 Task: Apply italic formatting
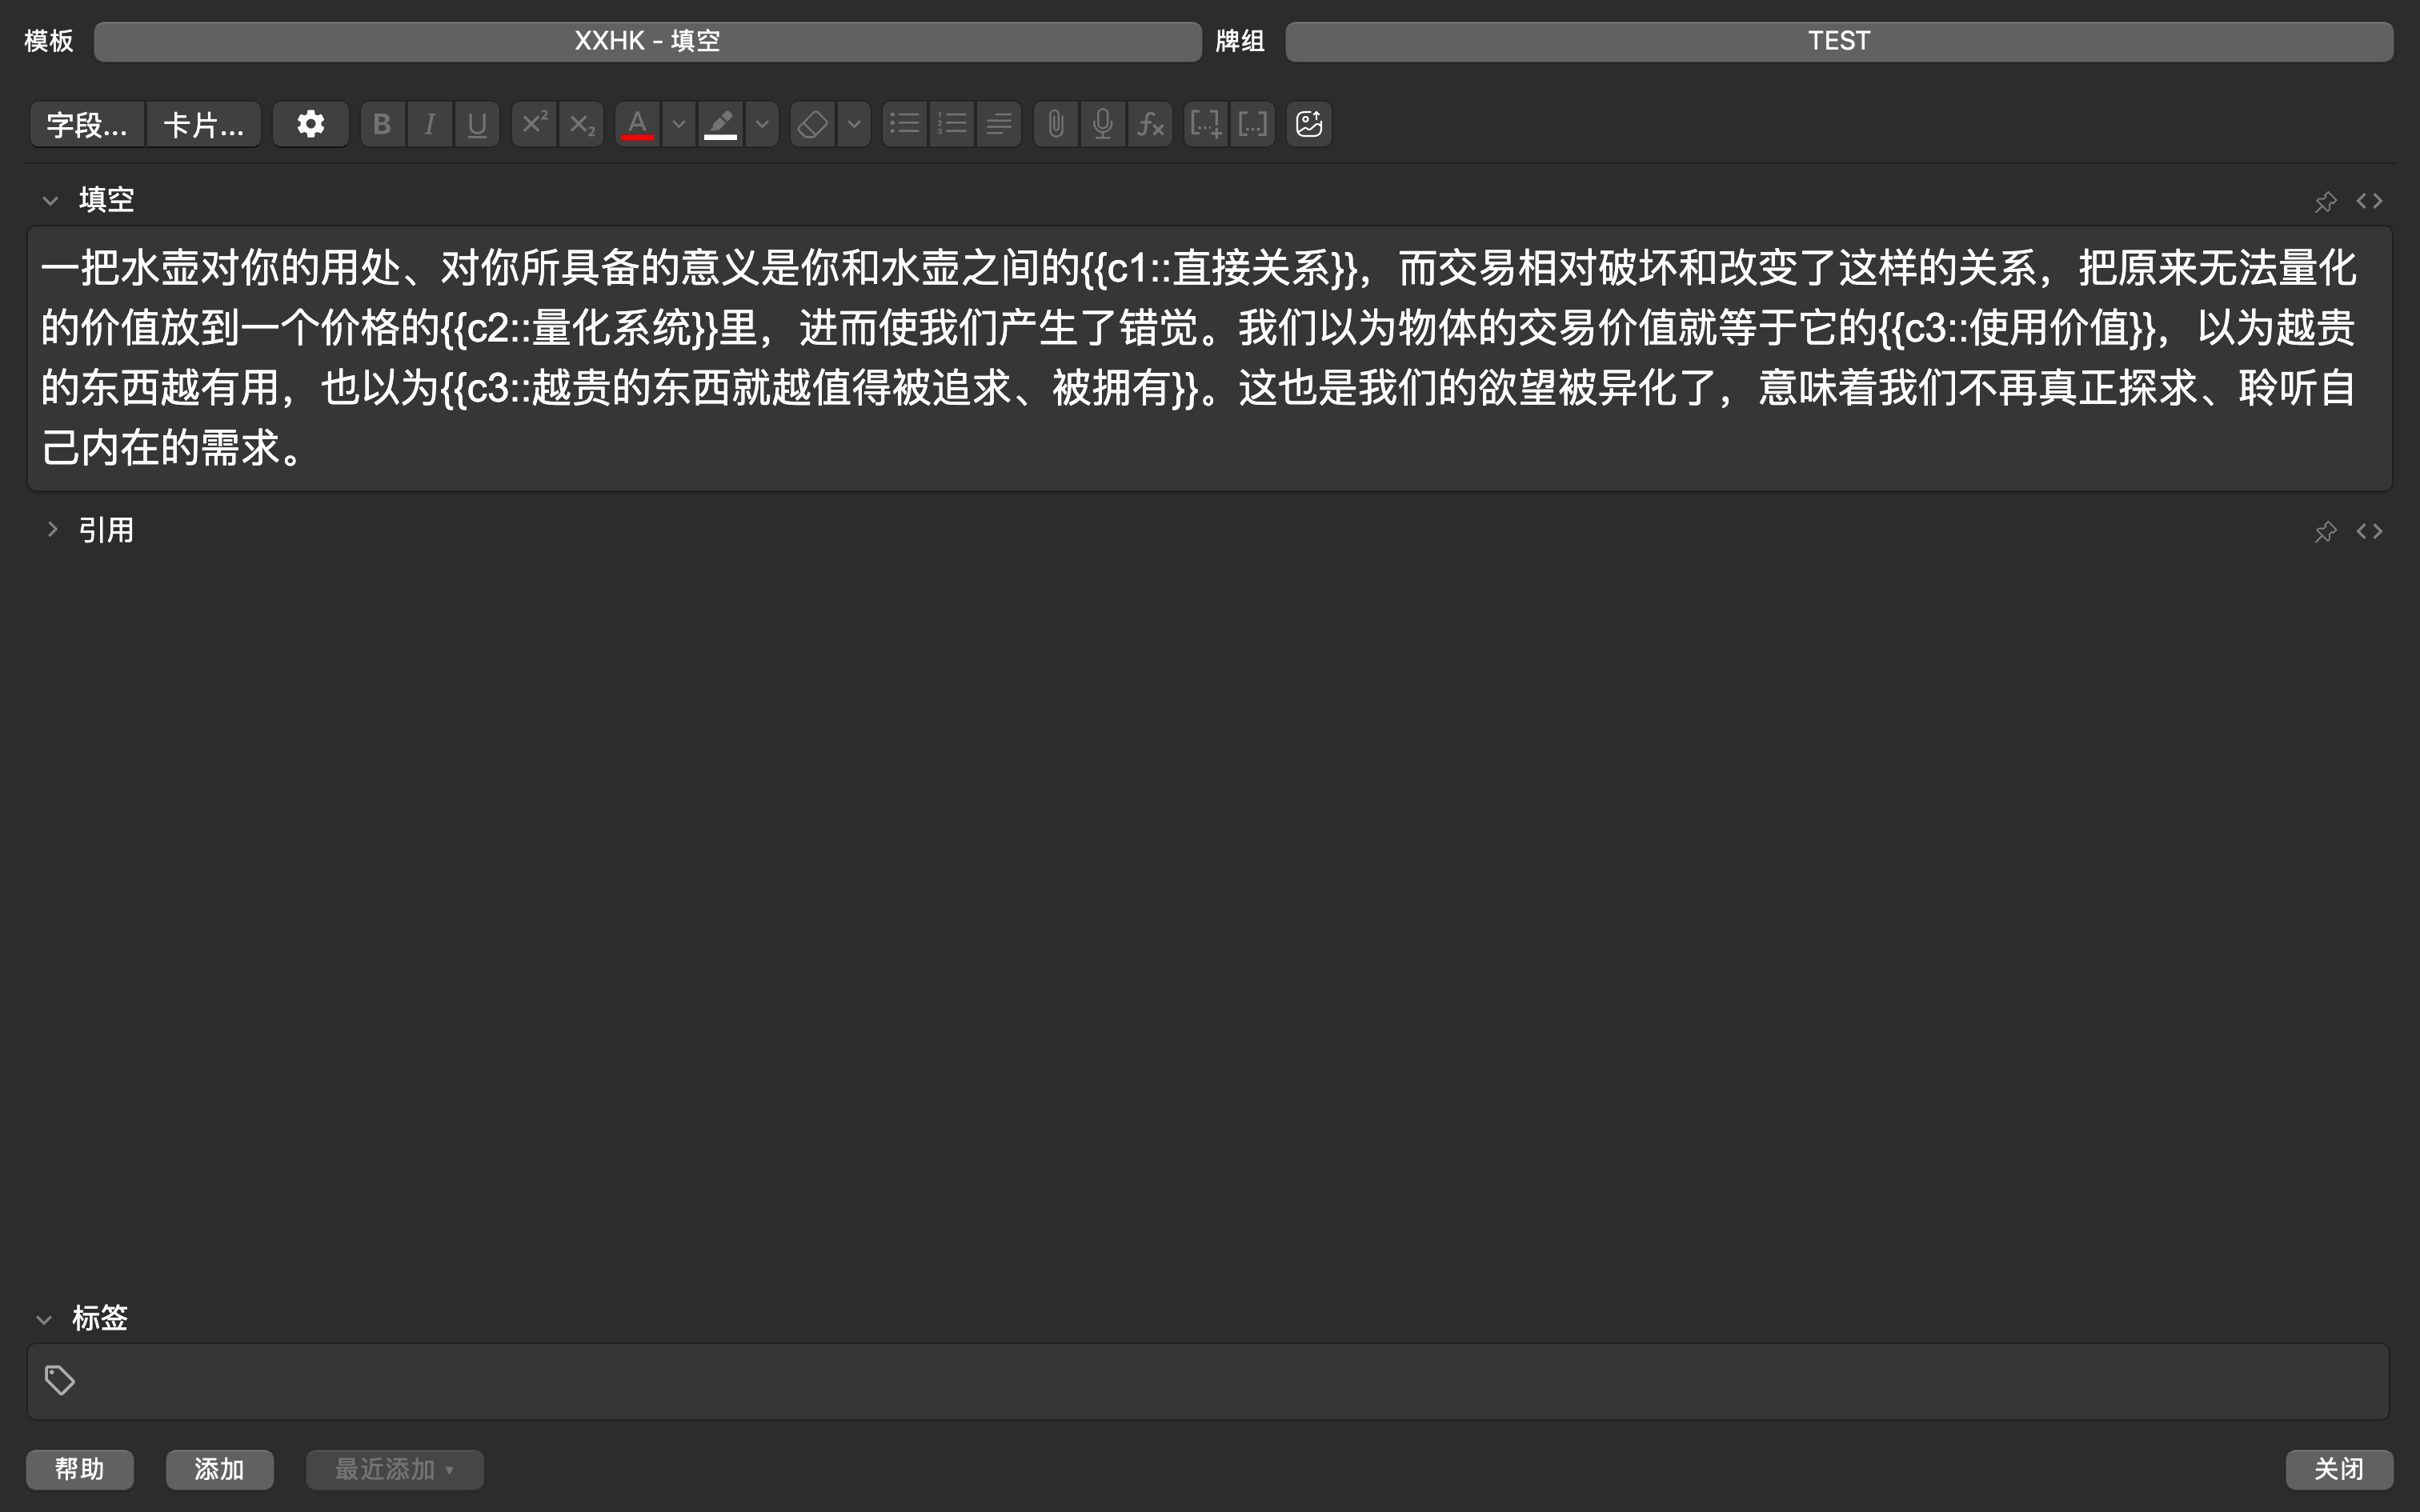[x=429, y=124]
